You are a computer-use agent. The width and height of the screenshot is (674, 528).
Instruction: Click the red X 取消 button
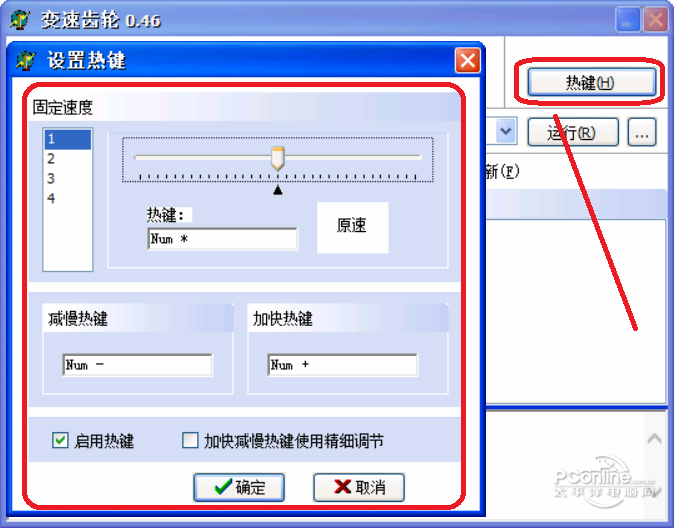[359, 487]
